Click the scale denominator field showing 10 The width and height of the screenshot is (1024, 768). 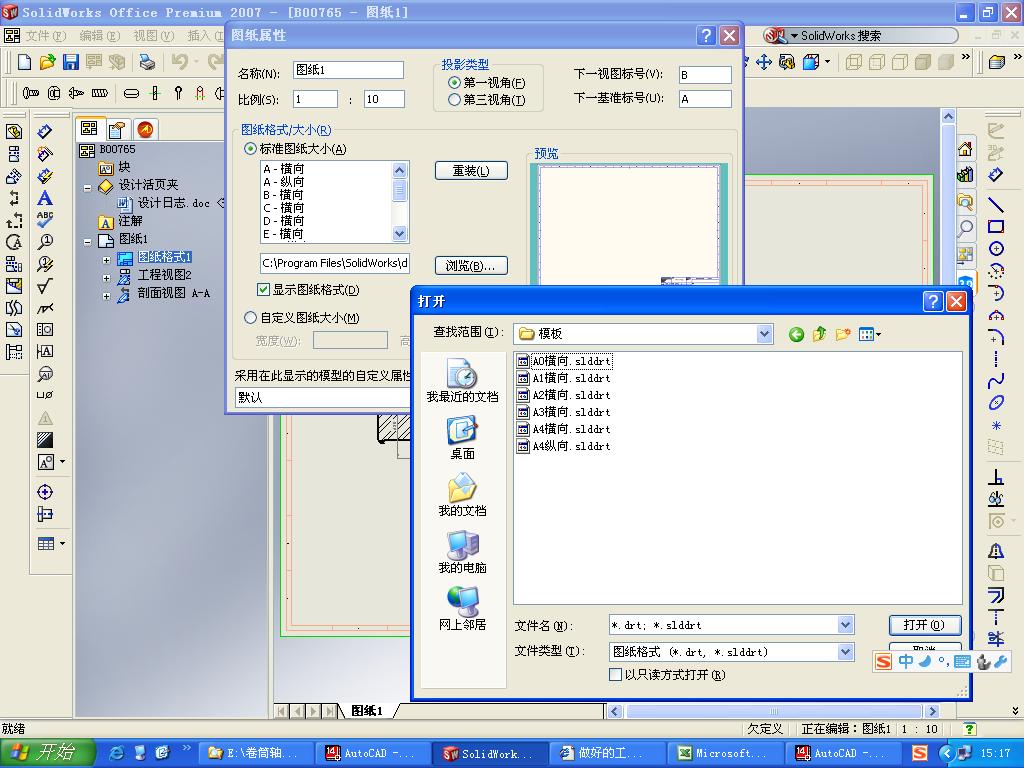point(384,99)
